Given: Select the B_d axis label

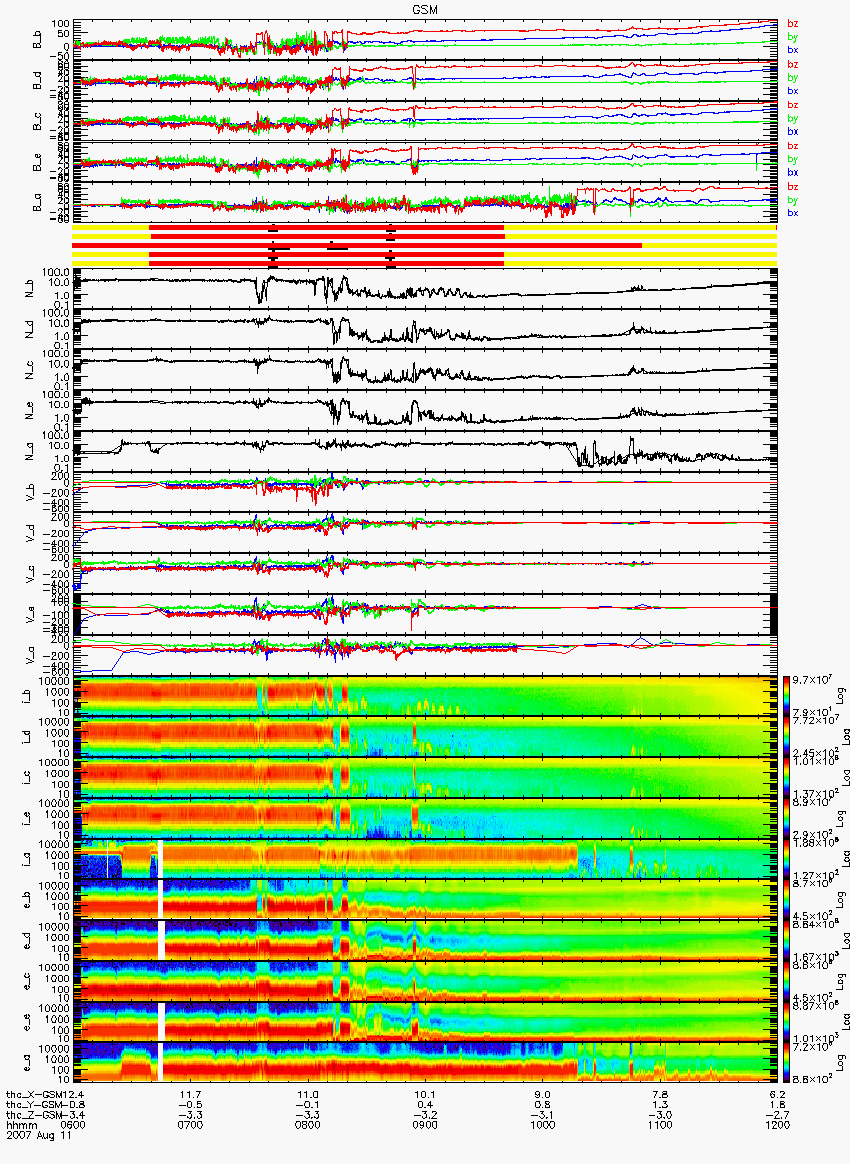Looking at the screenshot, I should pyautogui.click(x=37, y=81).
